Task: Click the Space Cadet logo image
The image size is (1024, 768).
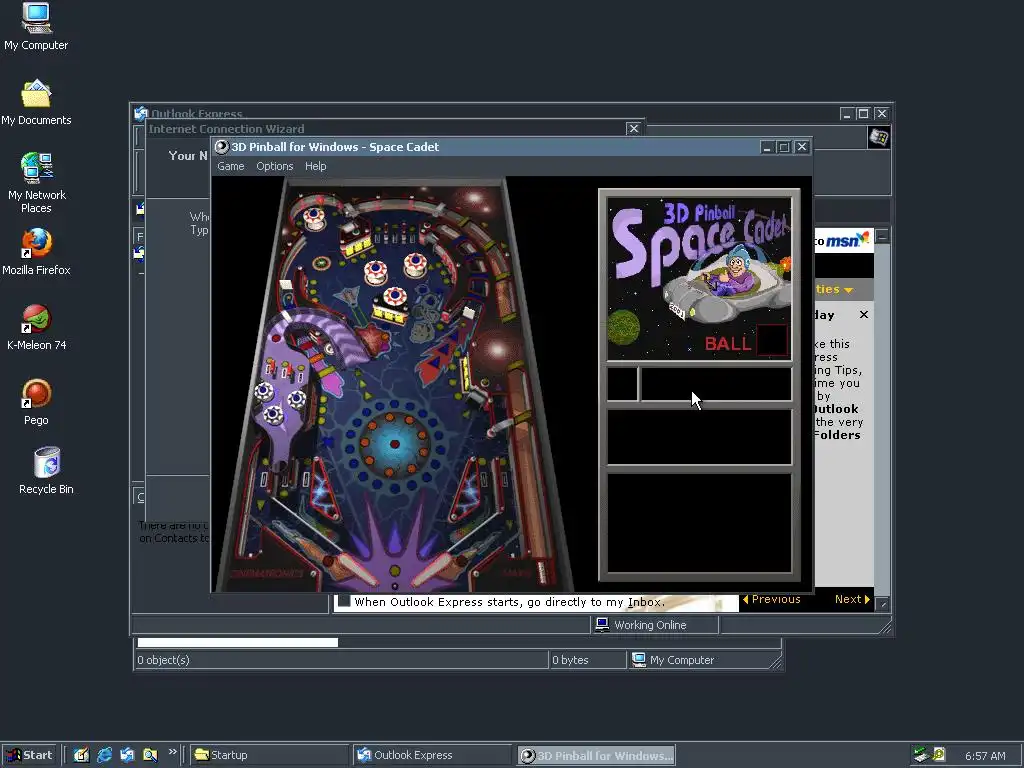Action: click(x=699, y=278)
